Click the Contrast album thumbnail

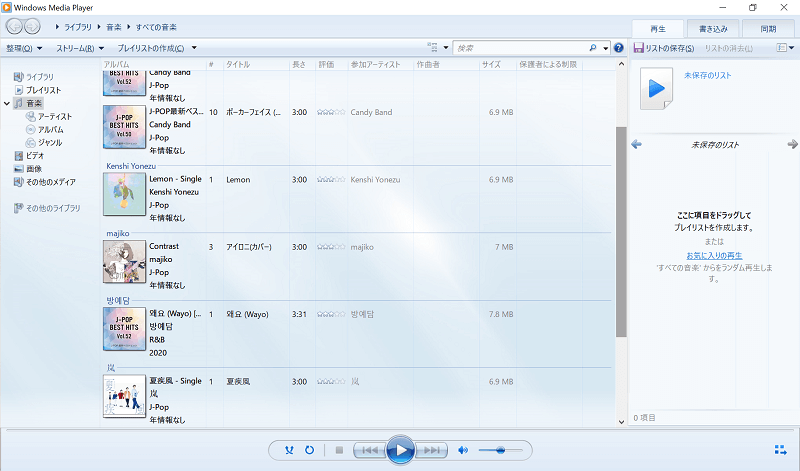coord(124,261)
